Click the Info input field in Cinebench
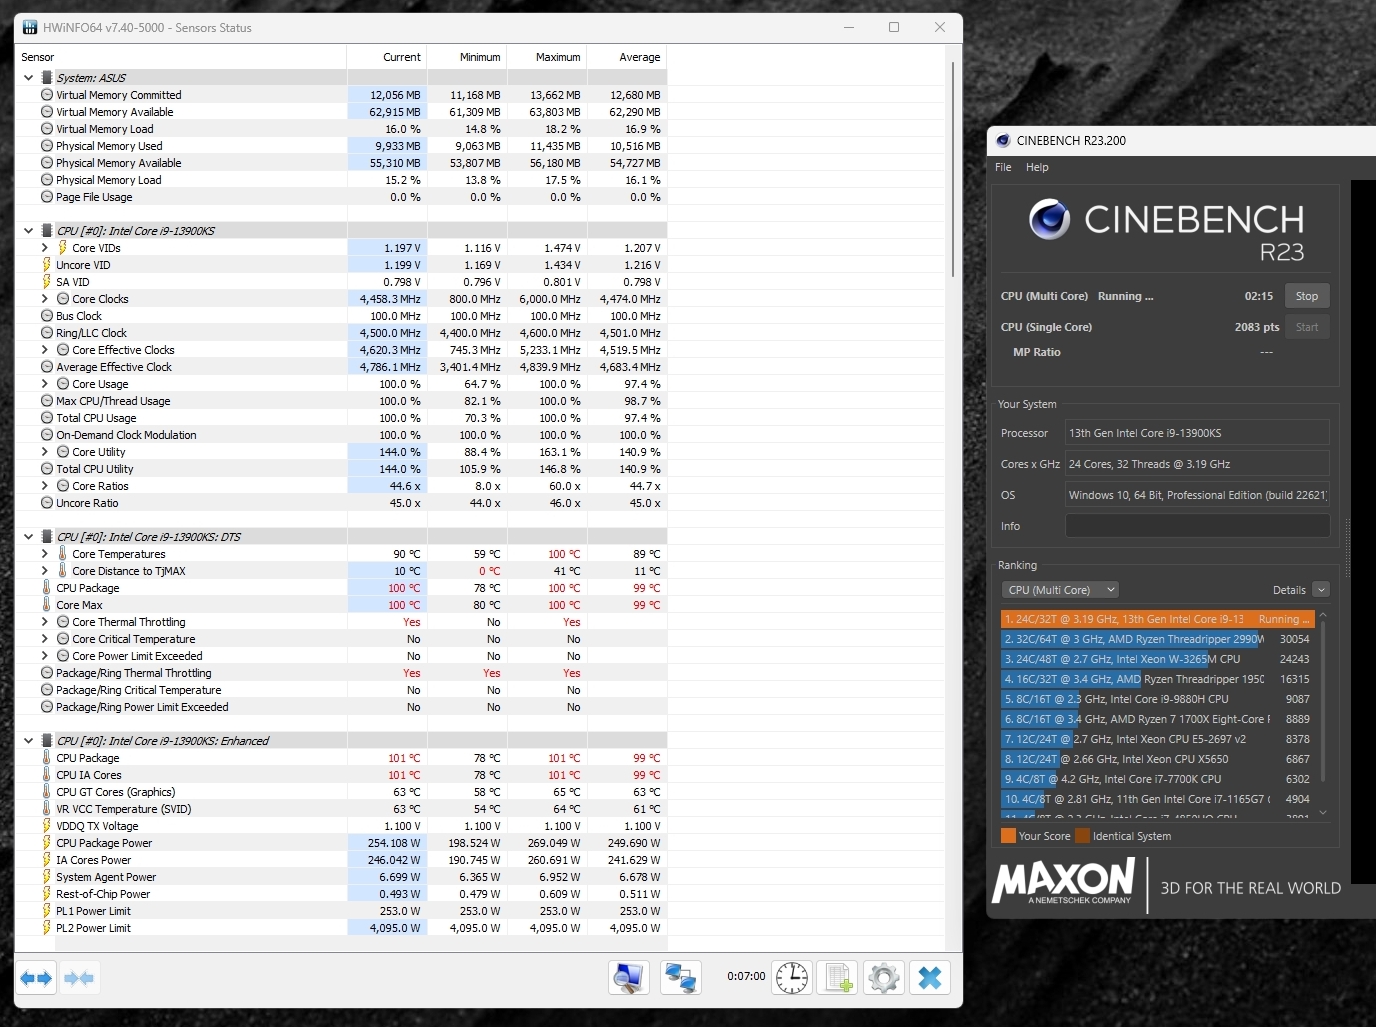Screen dimensions: 1376x1027 point(1197,526)
